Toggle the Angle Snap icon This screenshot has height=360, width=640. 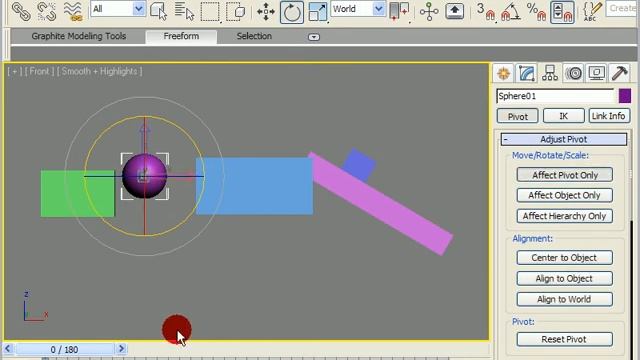pyautogui.click(x=511, y=11)
